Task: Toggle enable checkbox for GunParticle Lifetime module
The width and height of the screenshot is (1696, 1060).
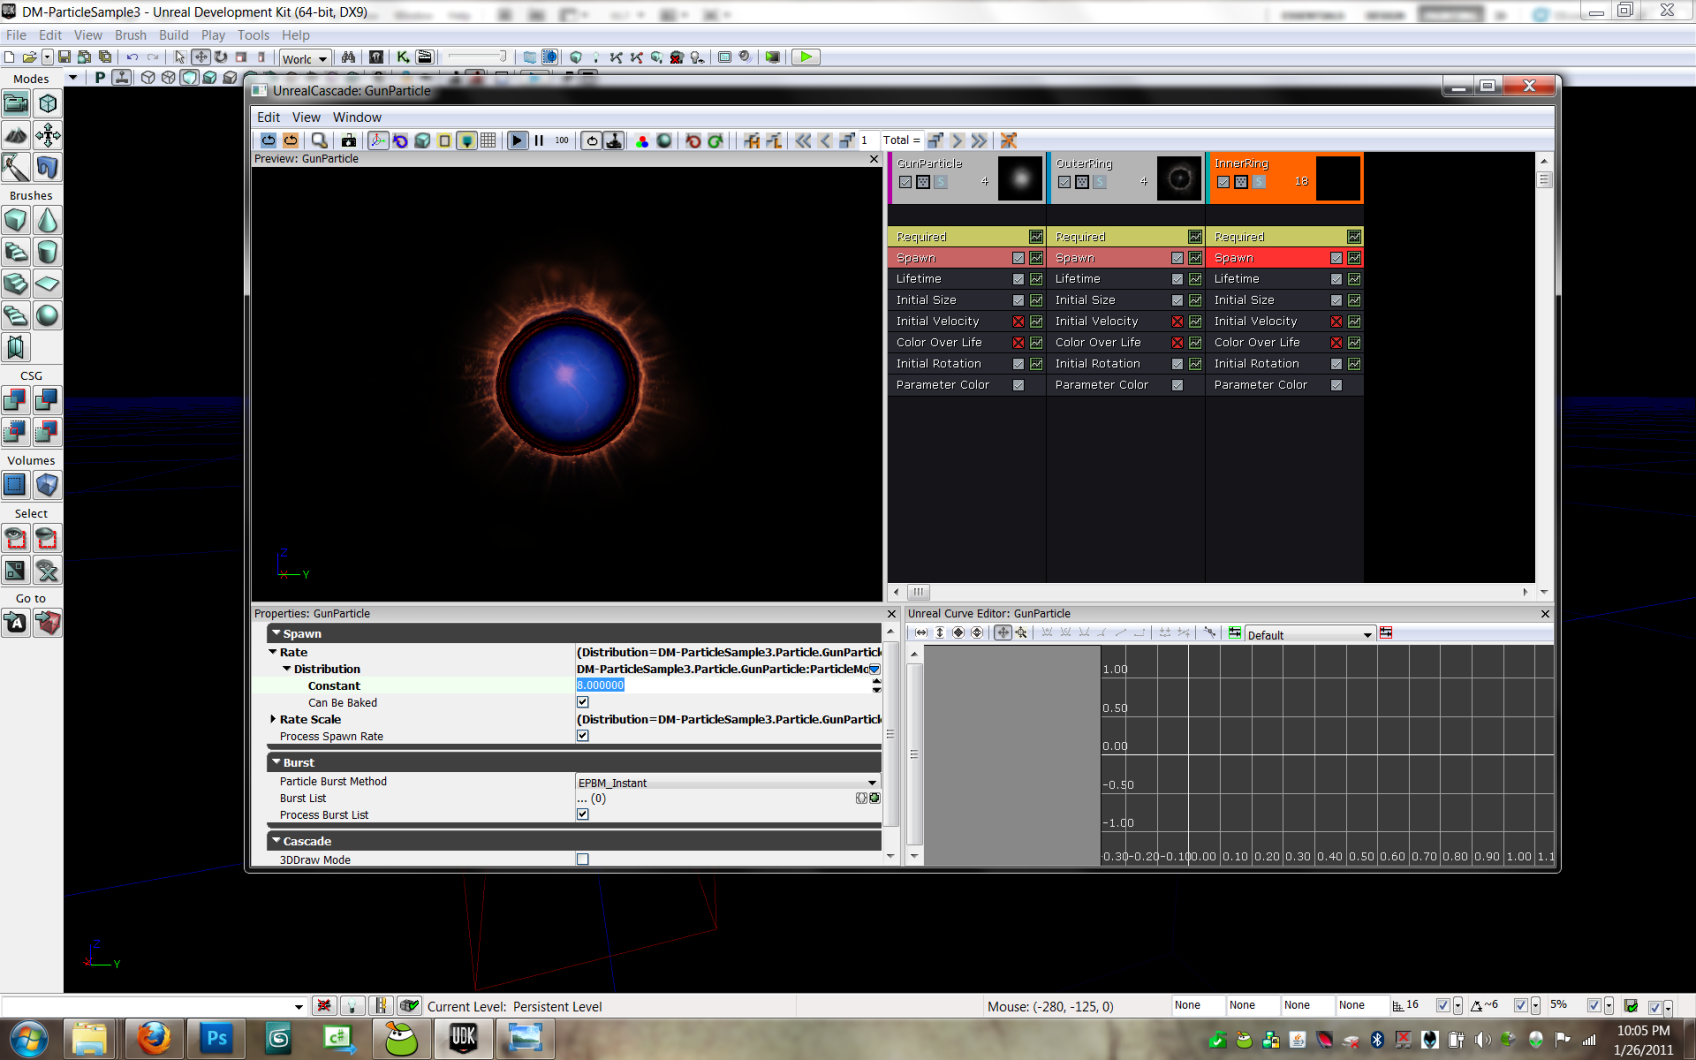Action: click(x=1018, y=279)
